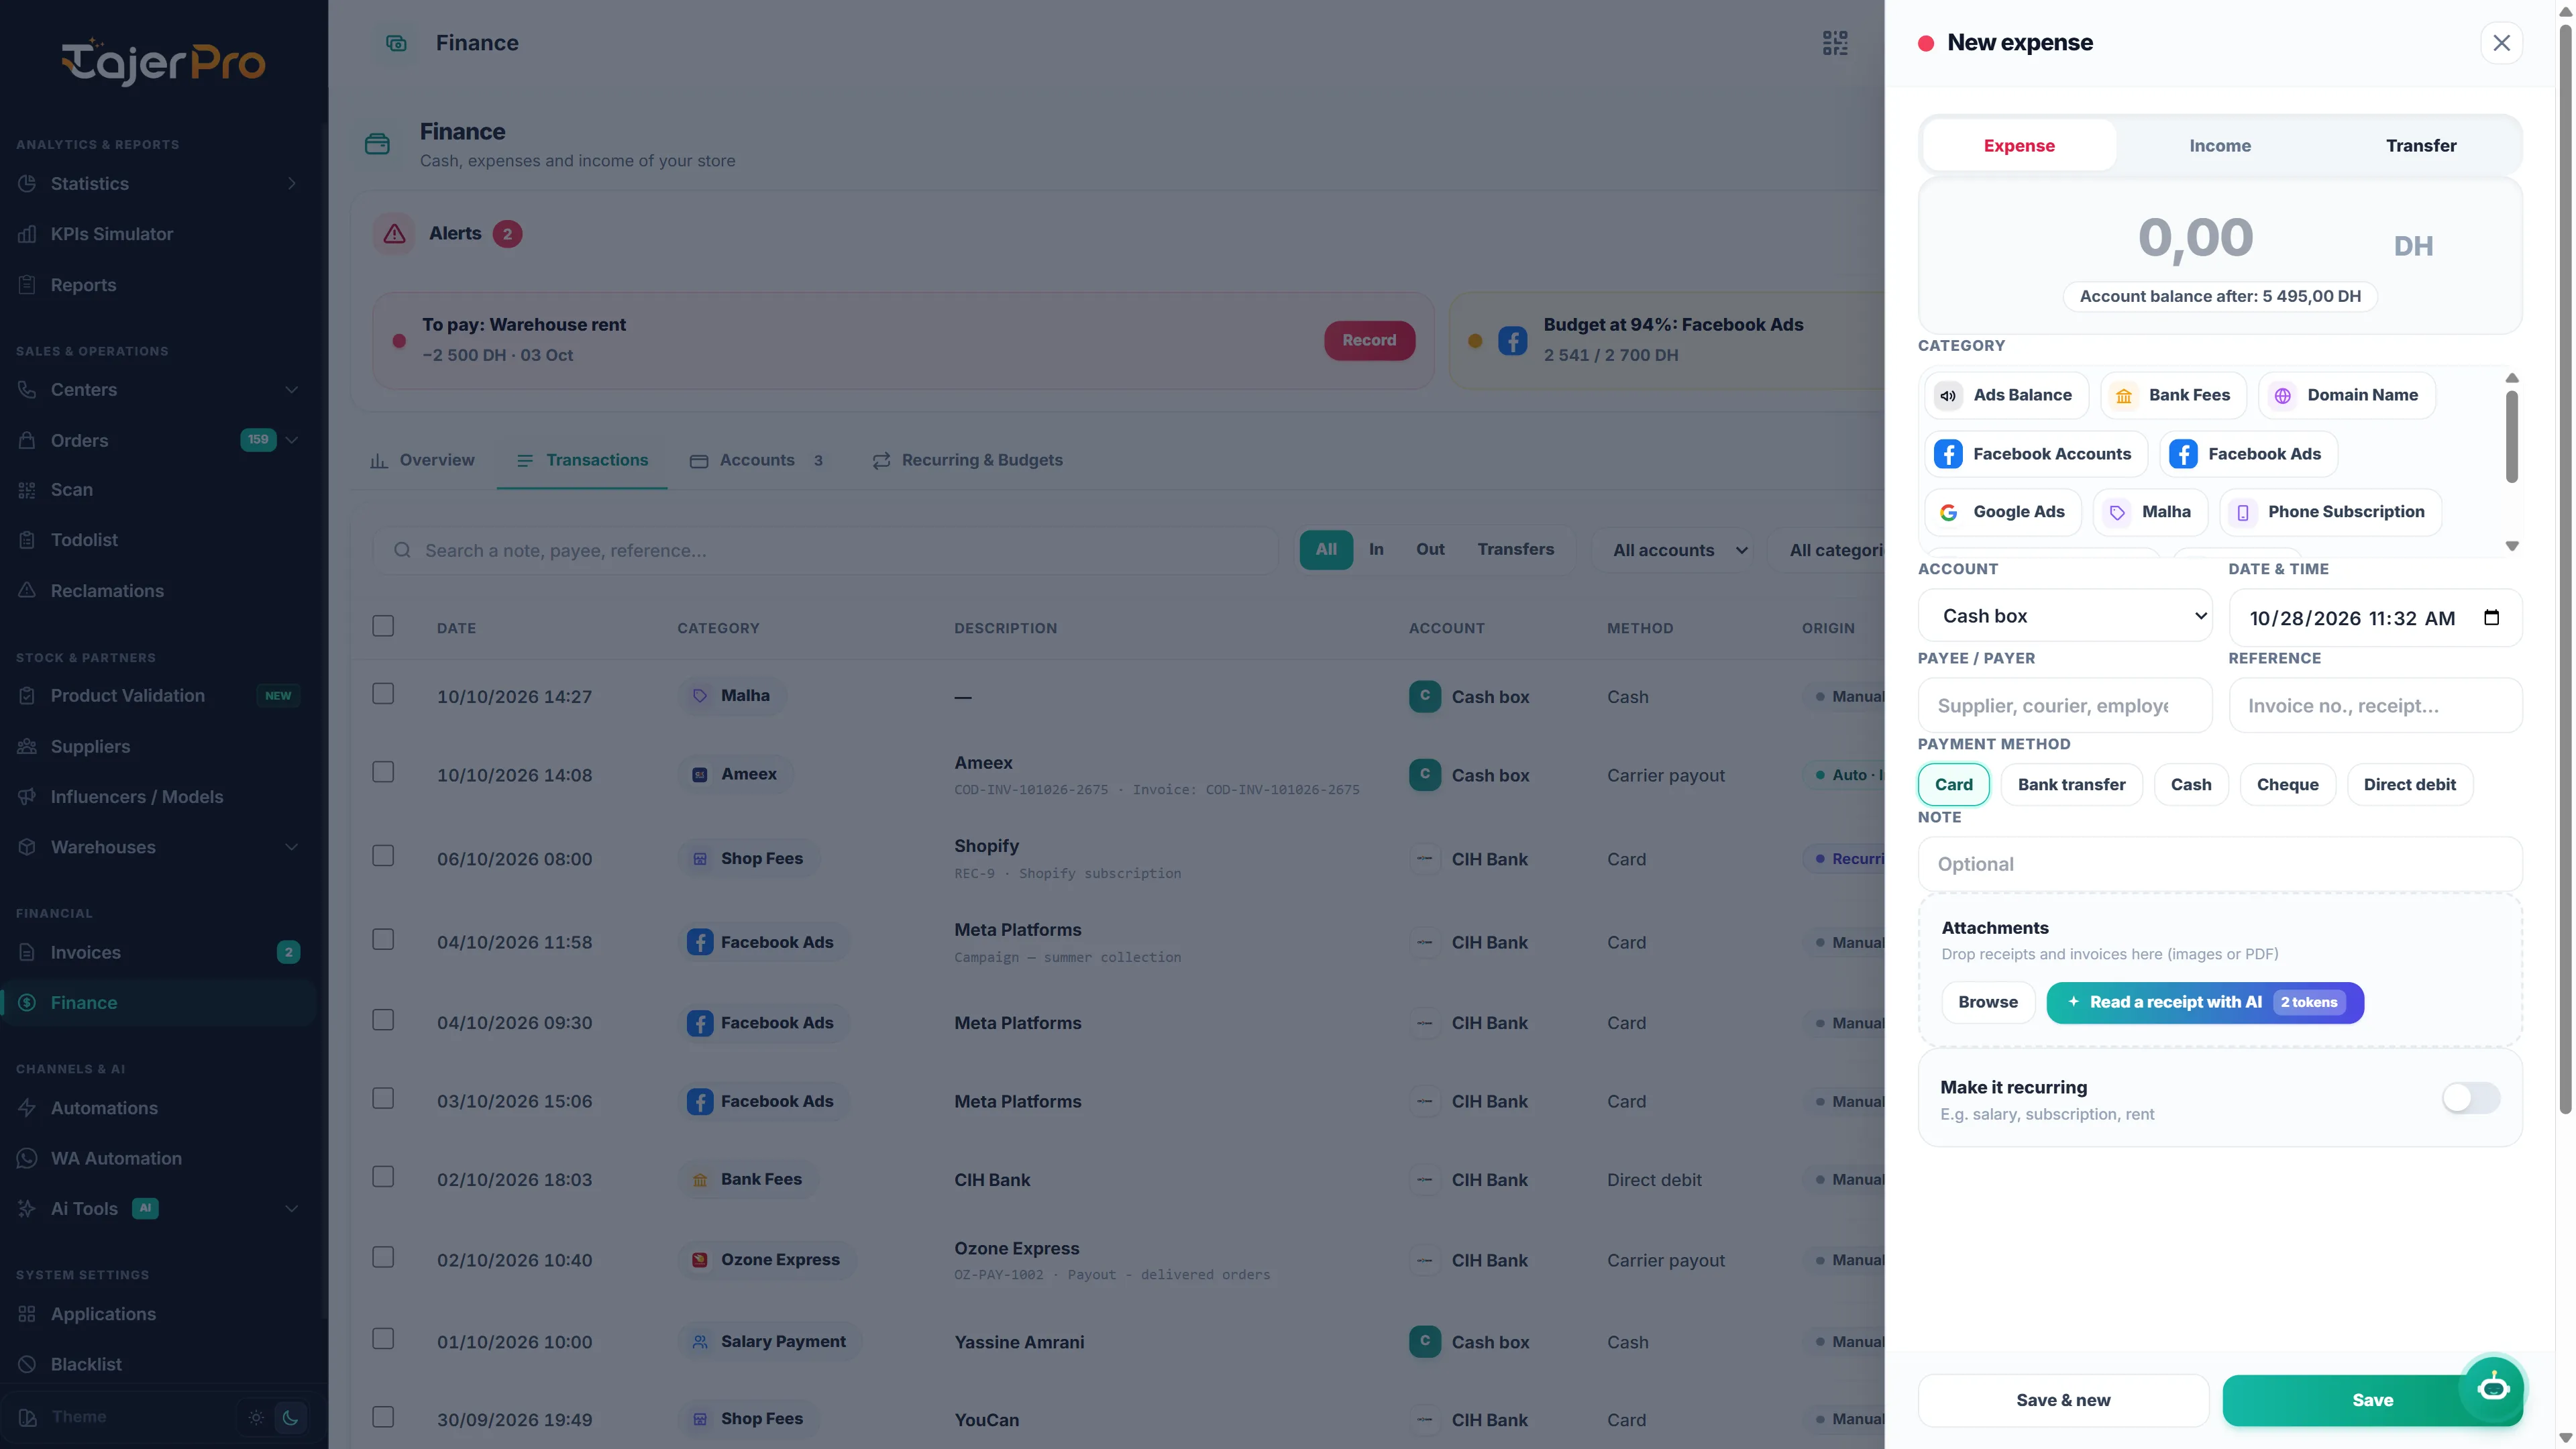Viewport: 2576px width, 1449px height.
Task: Open the QR code scanner icon
Action: tap(1834, 43)
